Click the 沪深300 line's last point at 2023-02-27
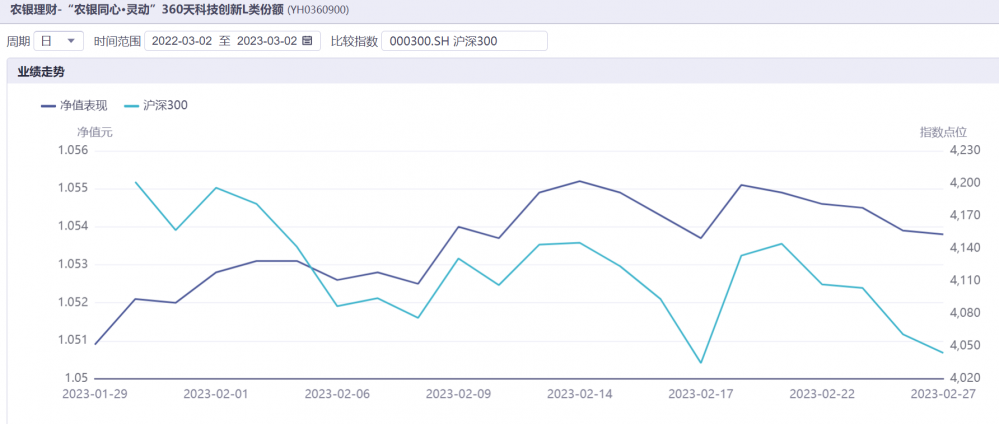The width and height of the screenshot is (999, 424). [x=942, y=353]
